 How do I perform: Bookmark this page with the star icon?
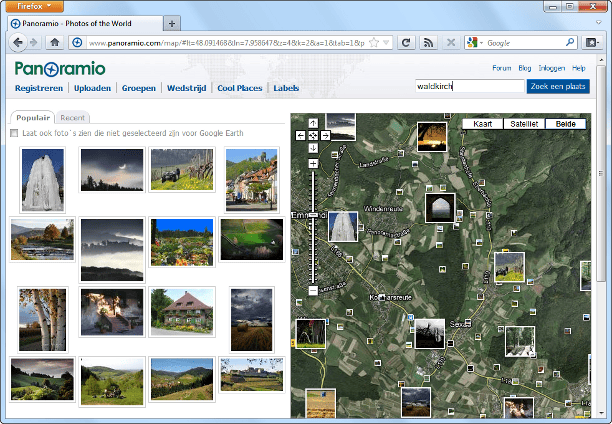coord(374,43)
